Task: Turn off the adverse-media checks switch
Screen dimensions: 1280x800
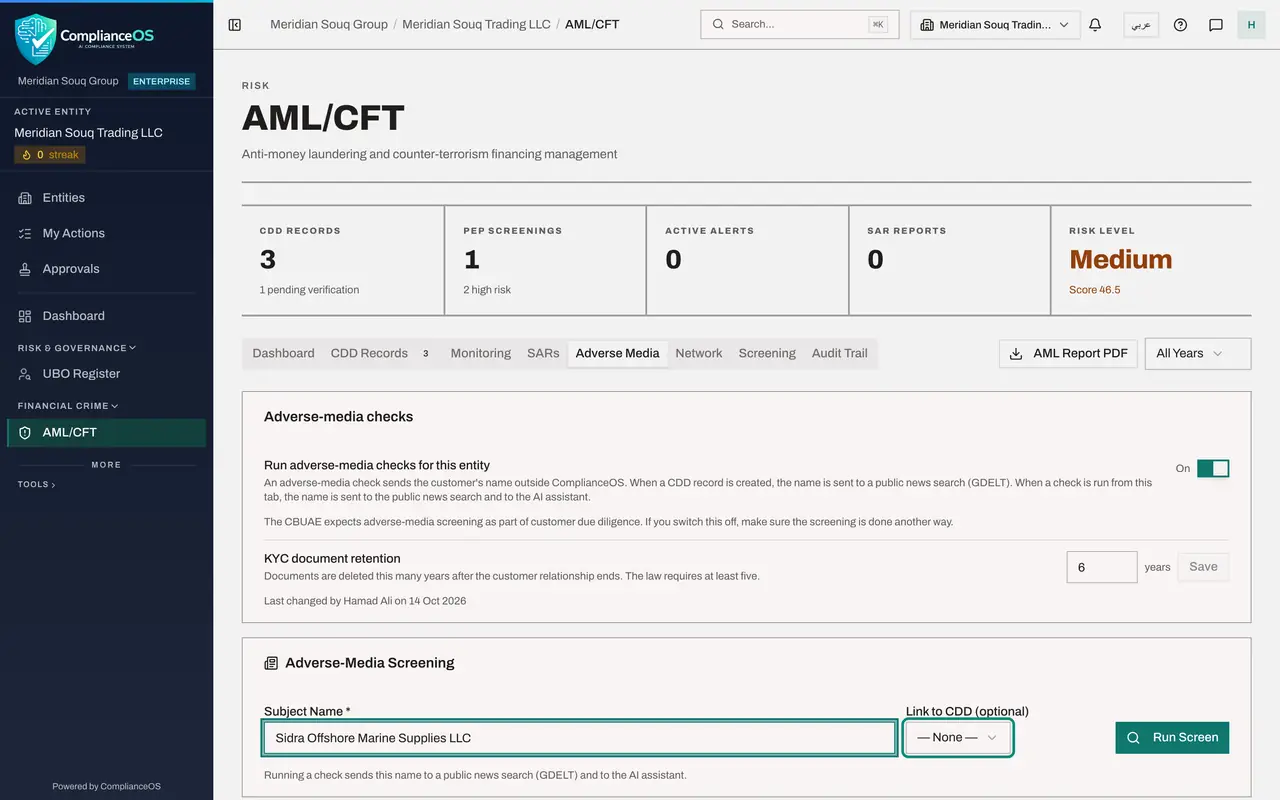Action: point(1213,468)
